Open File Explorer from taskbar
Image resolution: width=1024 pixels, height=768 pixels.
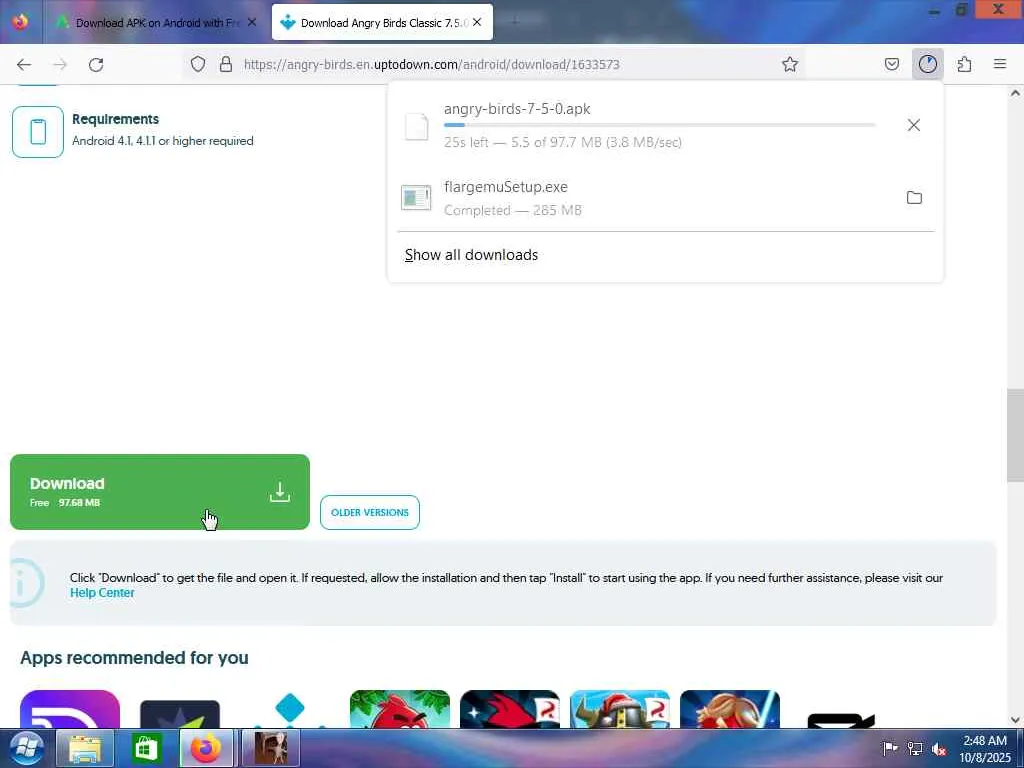[x=85, y=748]
